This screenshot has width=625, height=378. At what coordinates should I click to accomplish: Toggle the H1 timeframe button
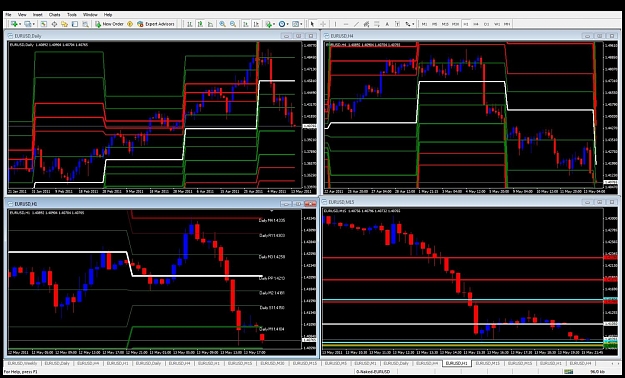(466, 24)
